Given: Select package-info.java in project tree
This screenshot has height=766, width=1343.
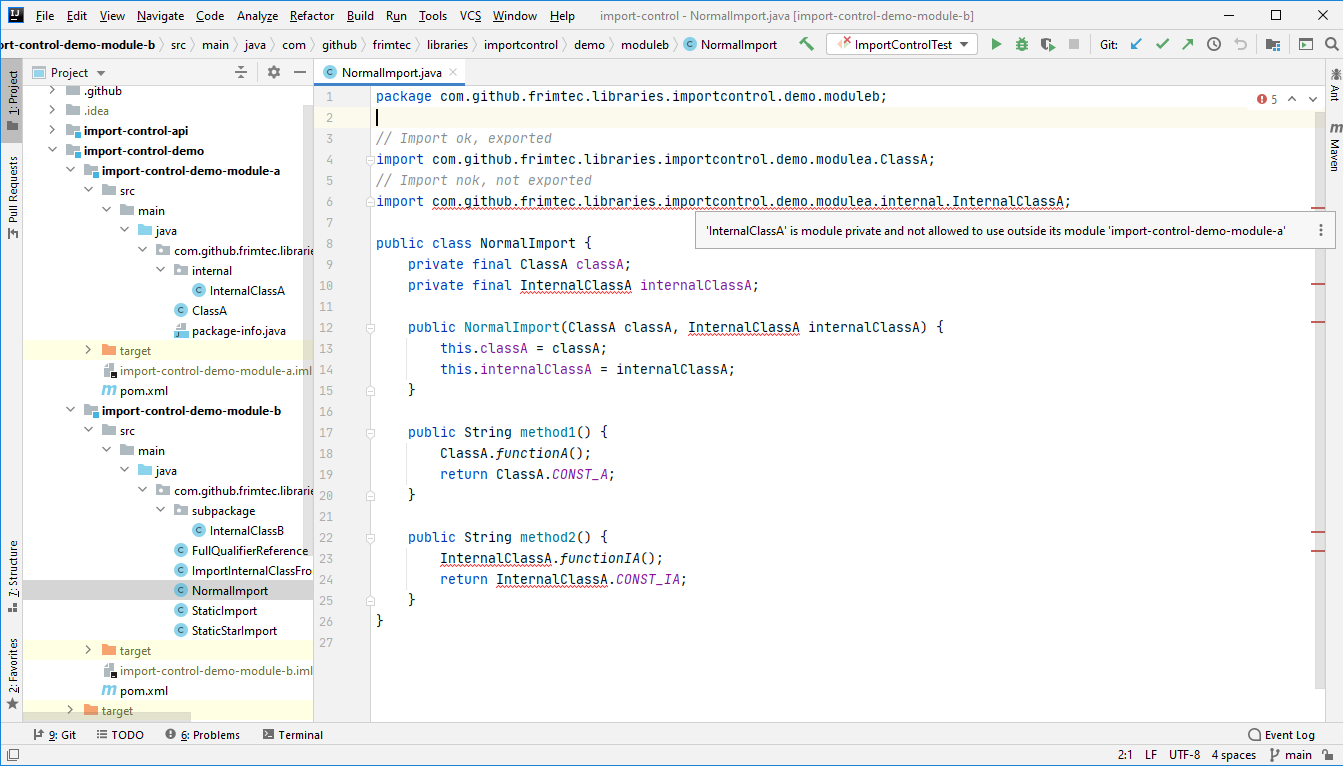Looking at the screenshot, I should pyautogui.click(x=229, y=331).
